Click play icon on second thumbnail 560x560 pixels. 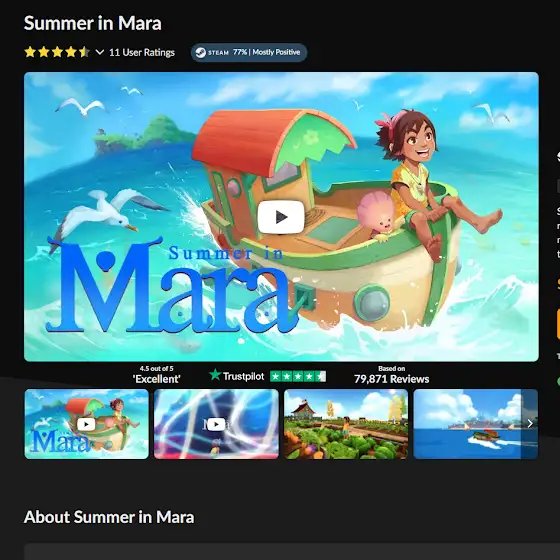pyautogui.click(x=216, y=424)
